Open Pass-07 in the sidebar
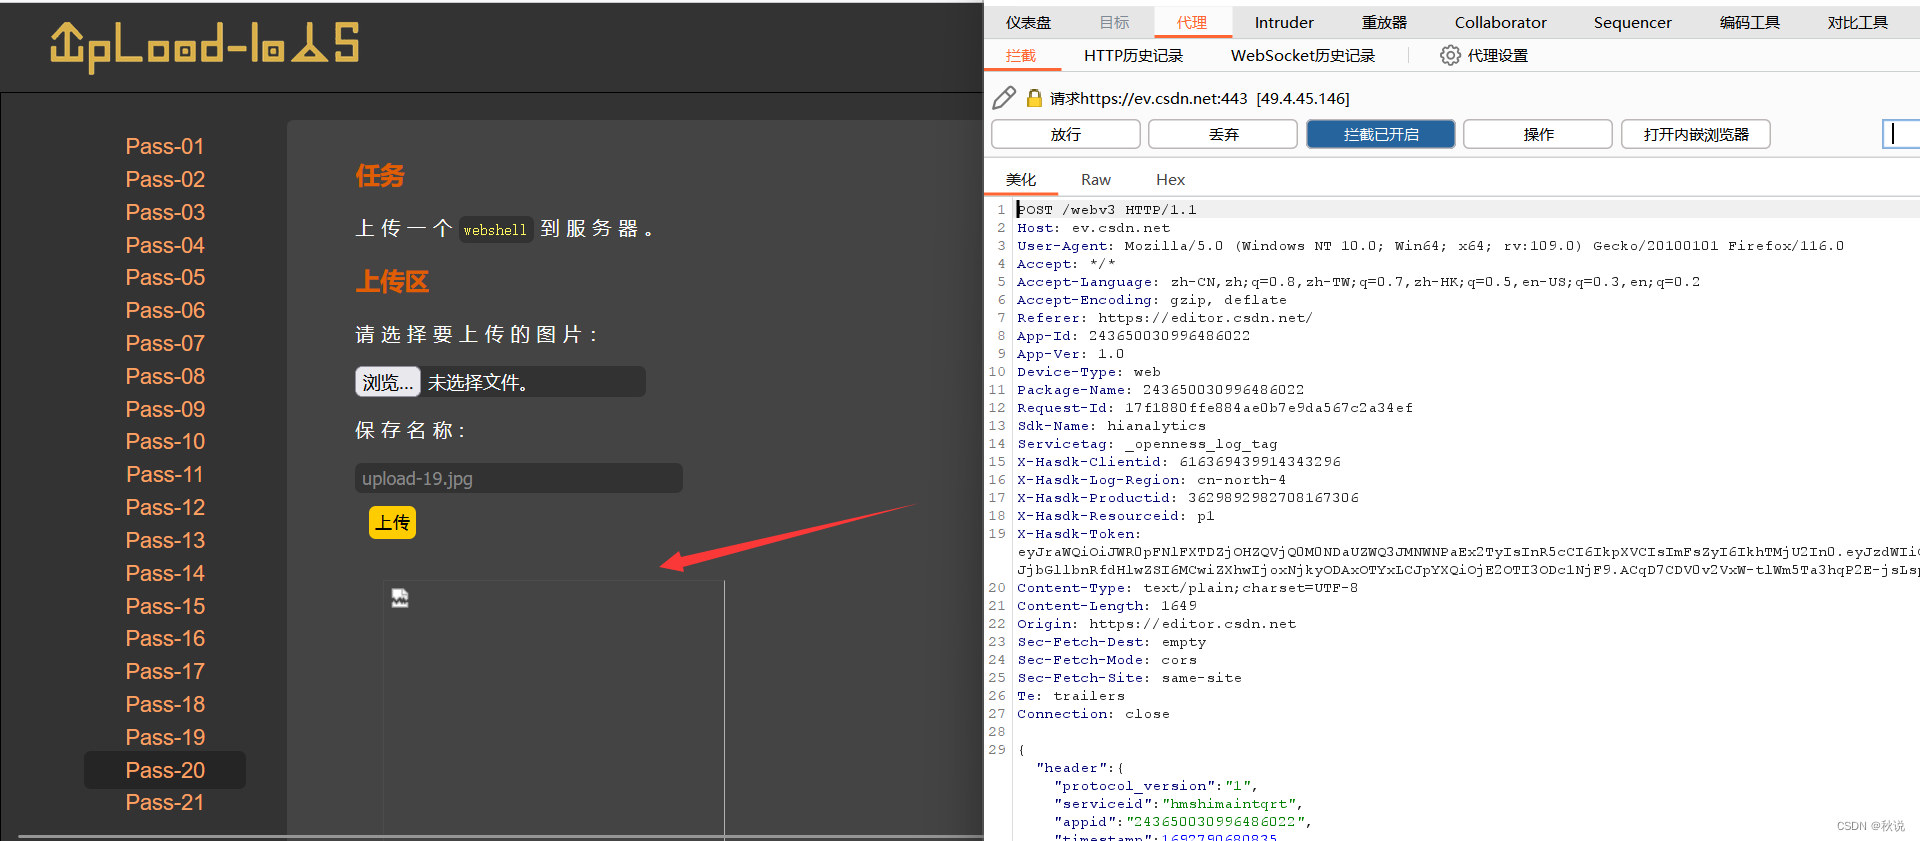 point(165,343)
